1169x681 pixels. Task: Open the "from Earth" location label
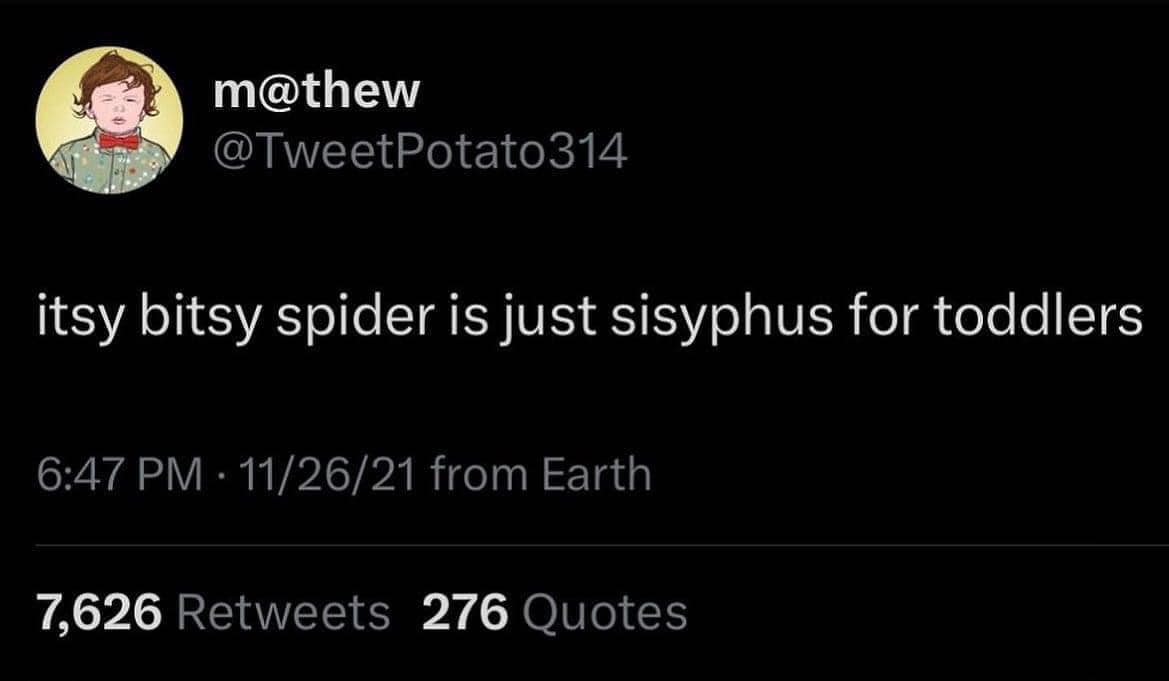[541, 473]
